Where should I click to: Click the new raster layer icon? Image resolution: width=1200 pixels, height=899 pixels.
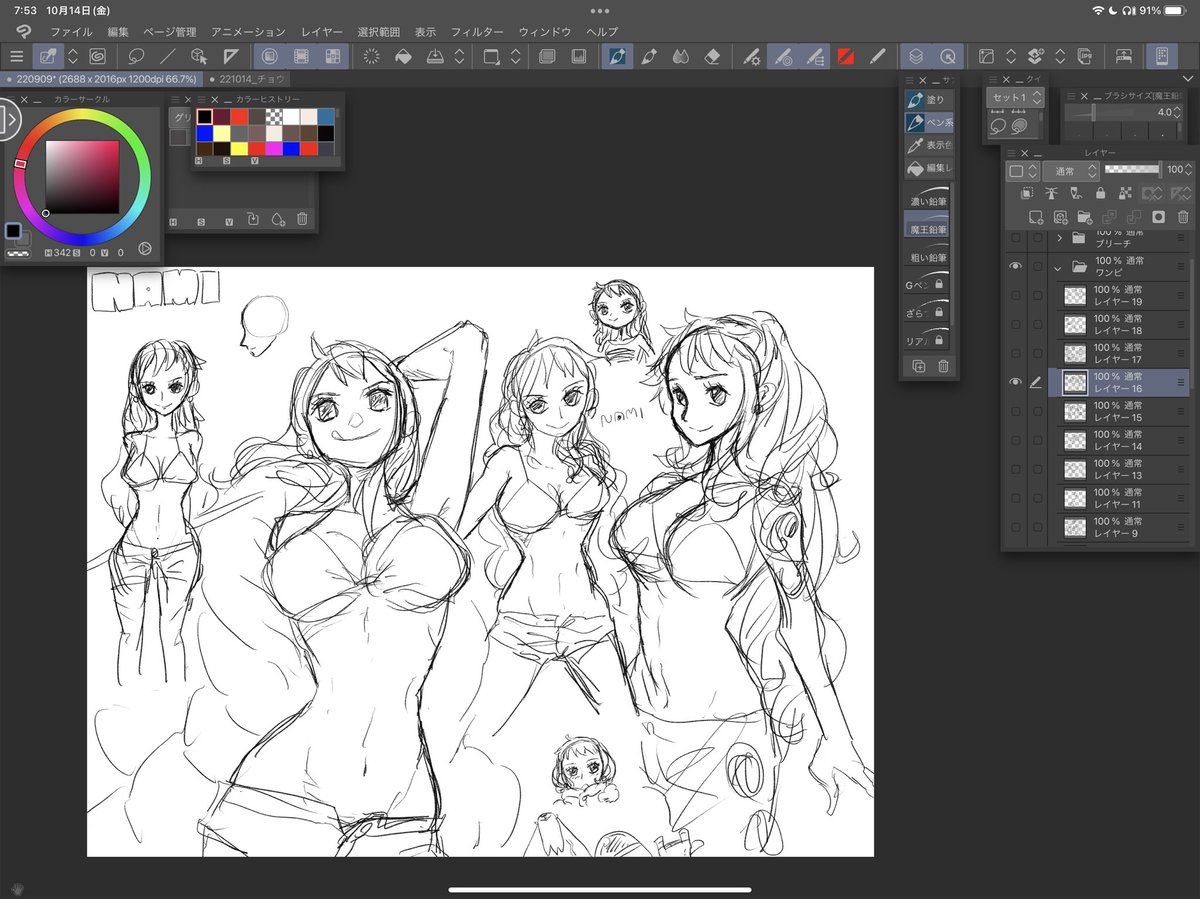click(x=1036, y=217)
